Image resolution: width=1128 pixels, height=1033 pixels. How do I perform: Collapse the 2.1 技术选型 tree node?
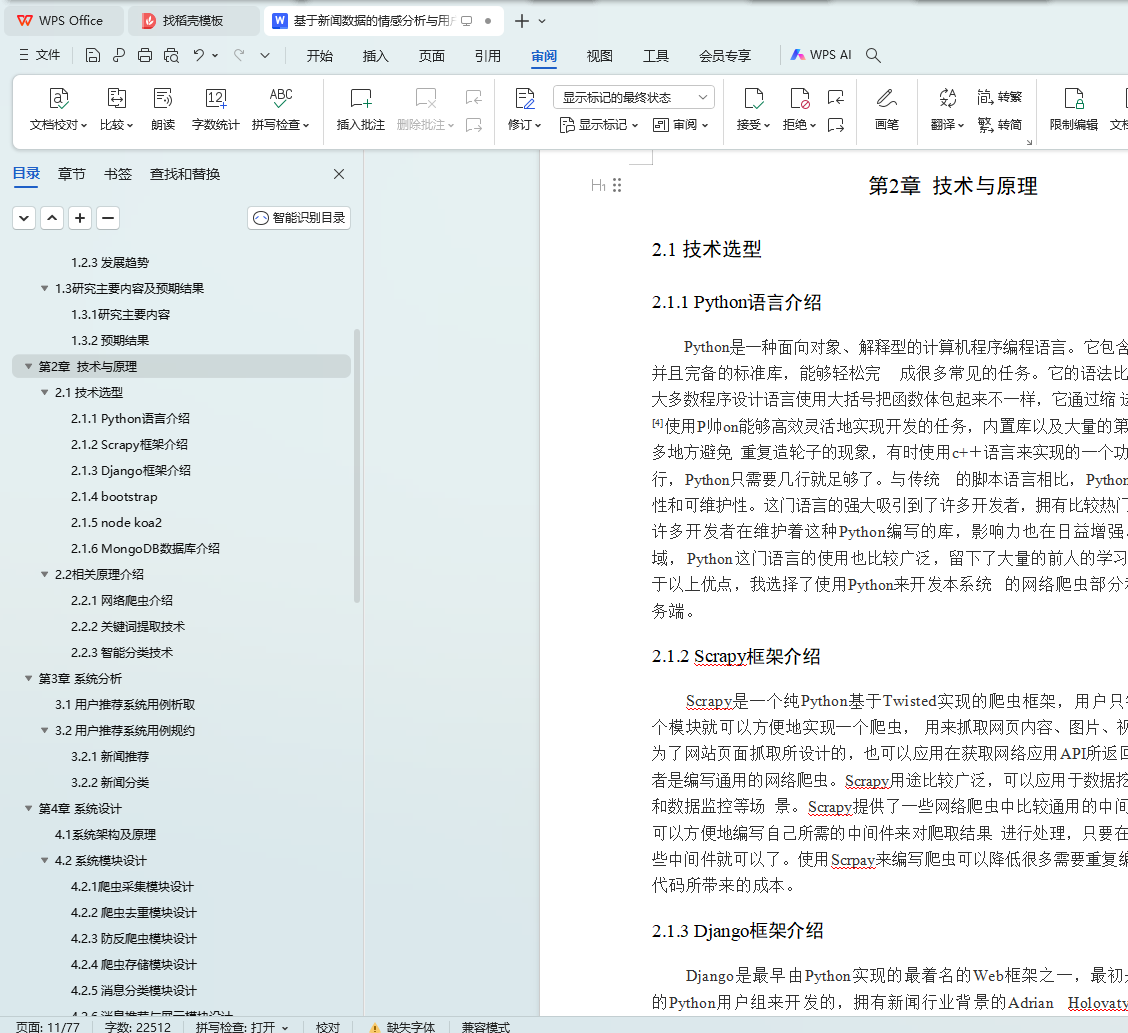(45, 393)
